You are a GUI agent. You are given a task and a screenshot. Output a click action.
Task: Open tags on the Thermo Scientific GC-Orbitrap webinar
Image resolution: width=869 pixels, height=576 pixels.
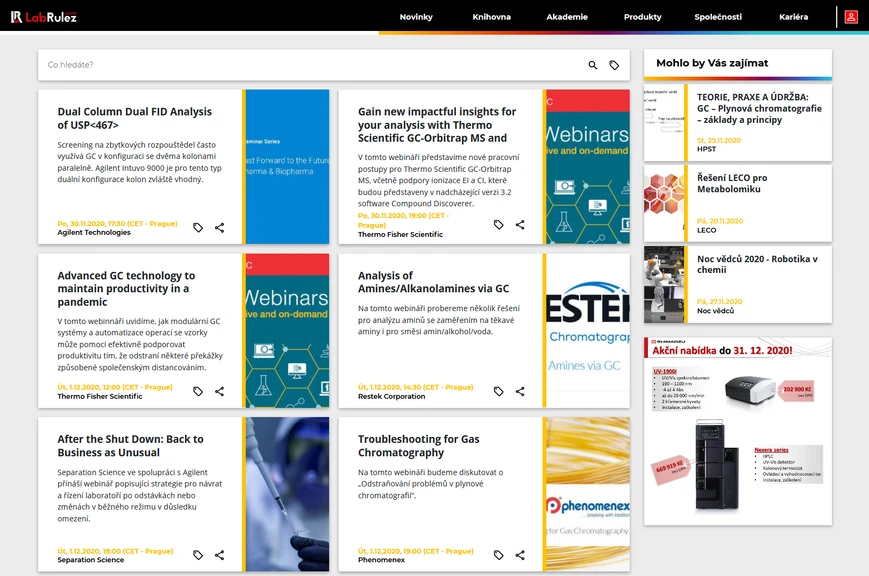[498, 225]
